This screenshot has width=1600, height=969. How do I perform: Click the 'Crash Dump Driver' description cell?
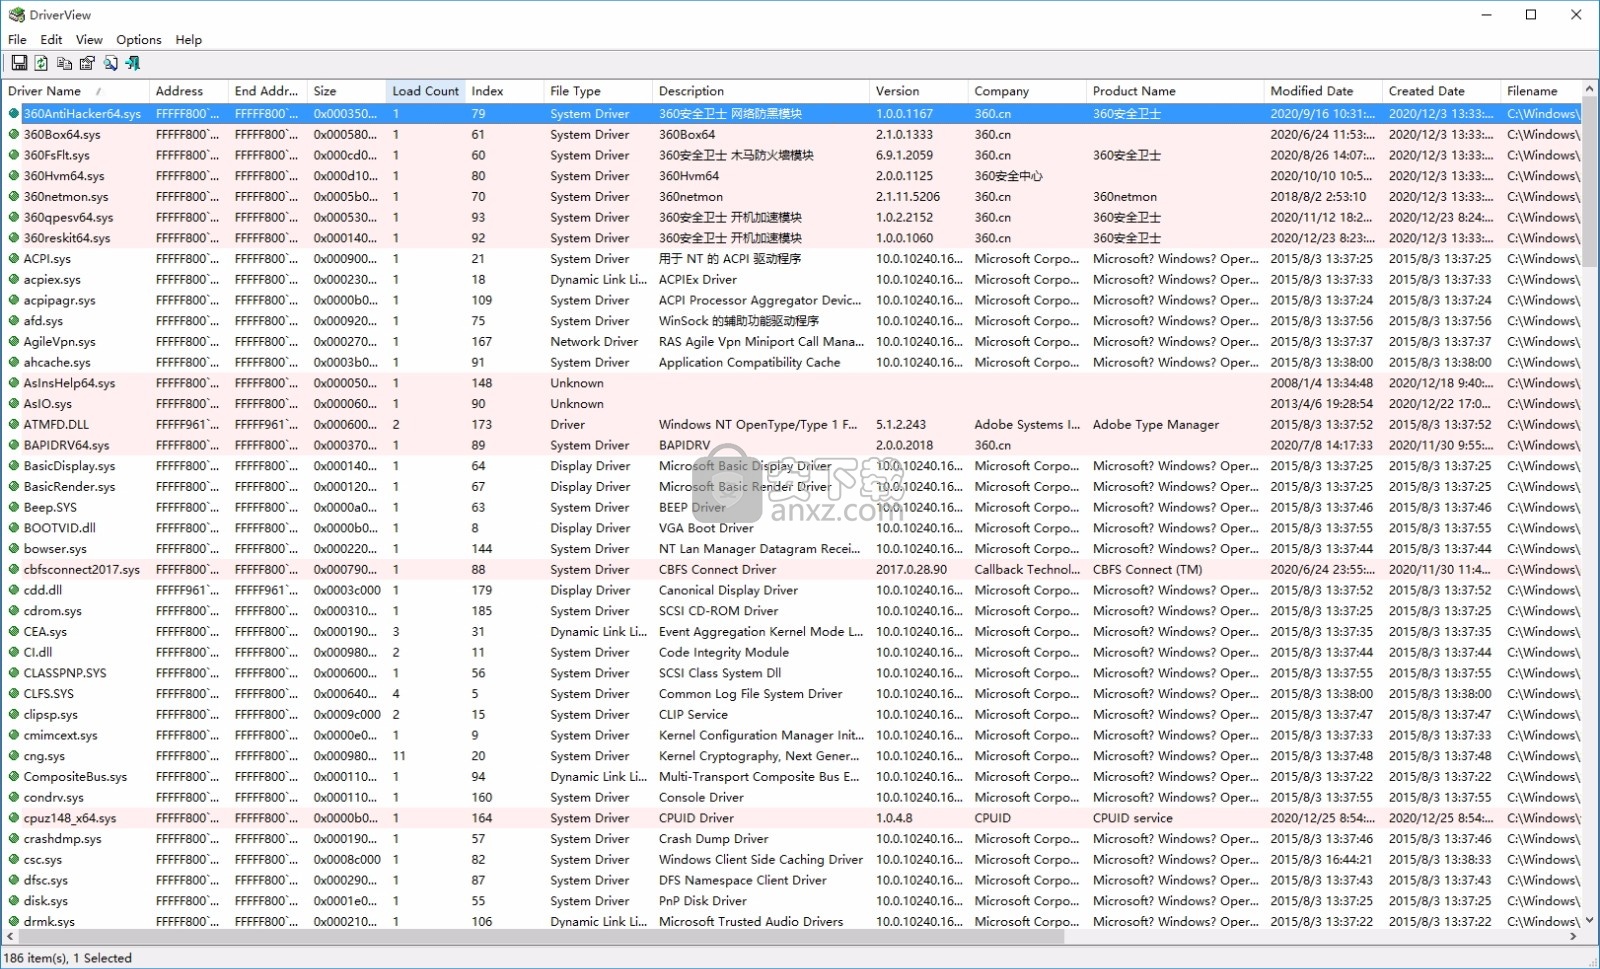[714, 839]
